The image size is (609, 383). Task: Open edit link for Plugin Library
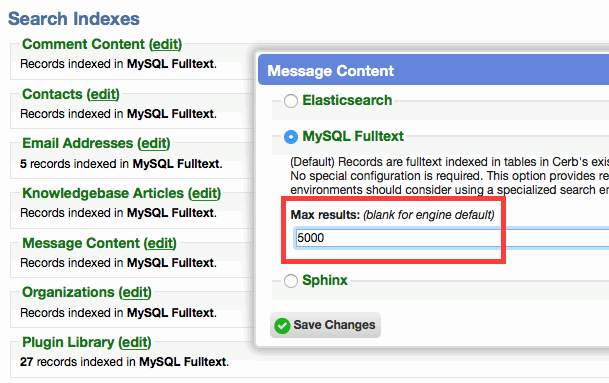tap(135, 343)
